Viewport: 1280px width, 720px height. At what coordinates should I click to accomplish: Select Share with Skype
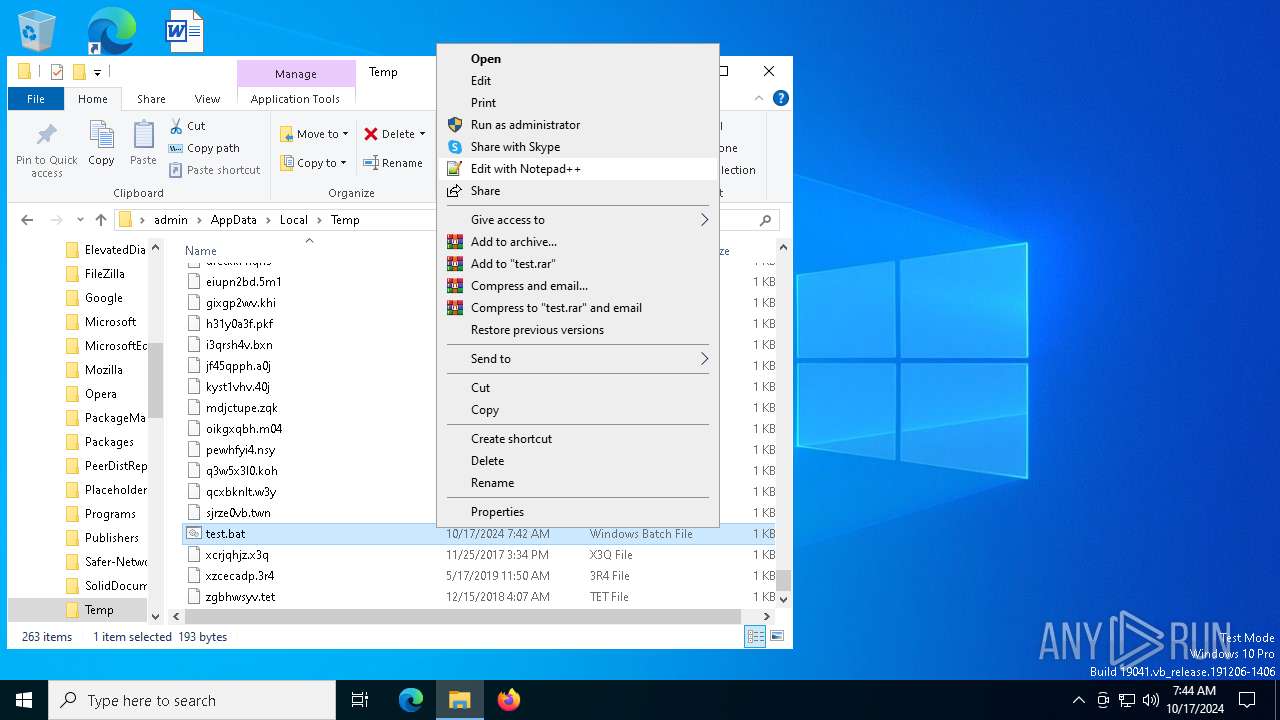578,147
